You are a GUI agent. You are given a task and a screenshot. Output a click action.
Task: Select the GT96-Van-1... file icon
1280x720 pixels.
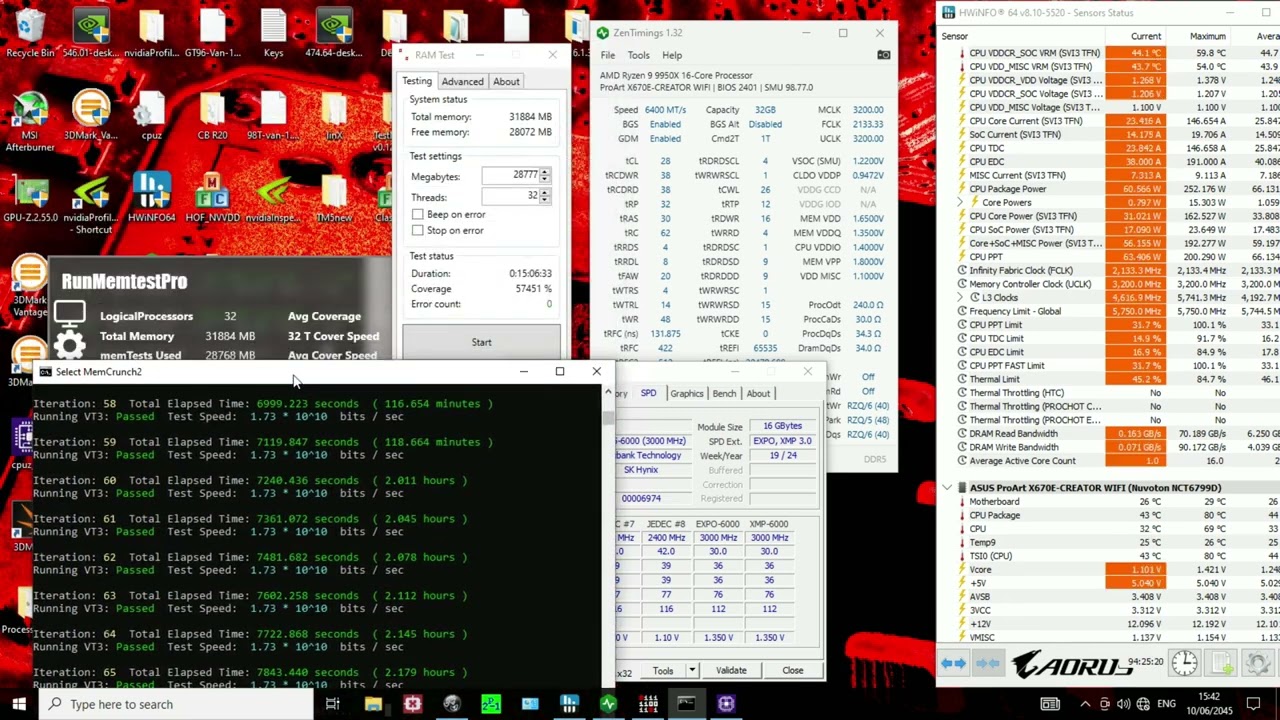[x=212, y=34]
